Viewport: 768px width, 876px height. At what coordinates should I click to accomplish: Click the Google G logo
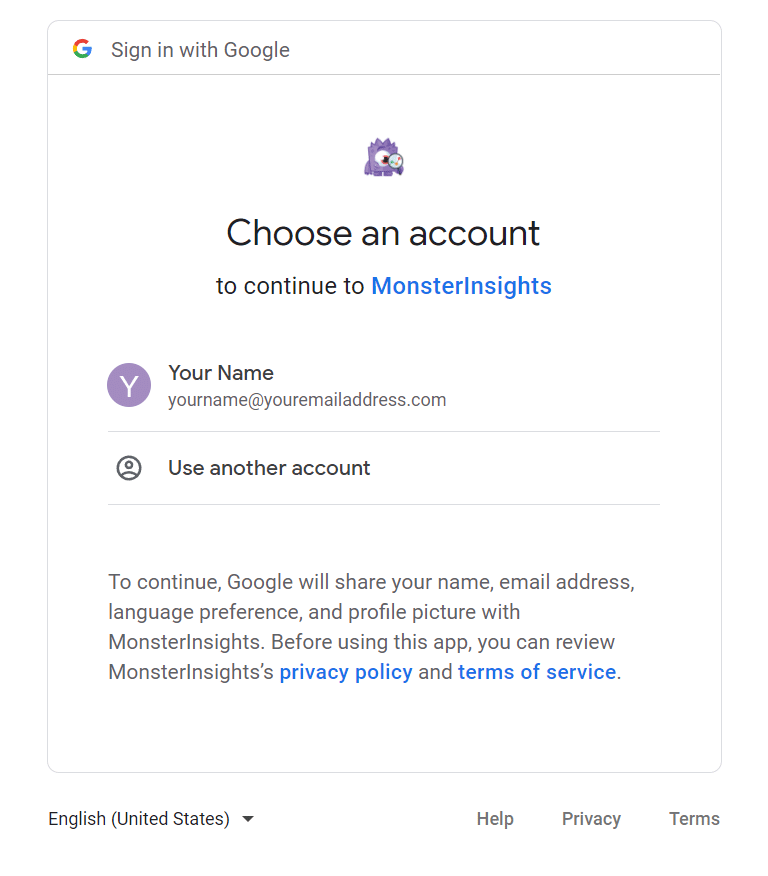pyautogui.click(x=82, y=49)
